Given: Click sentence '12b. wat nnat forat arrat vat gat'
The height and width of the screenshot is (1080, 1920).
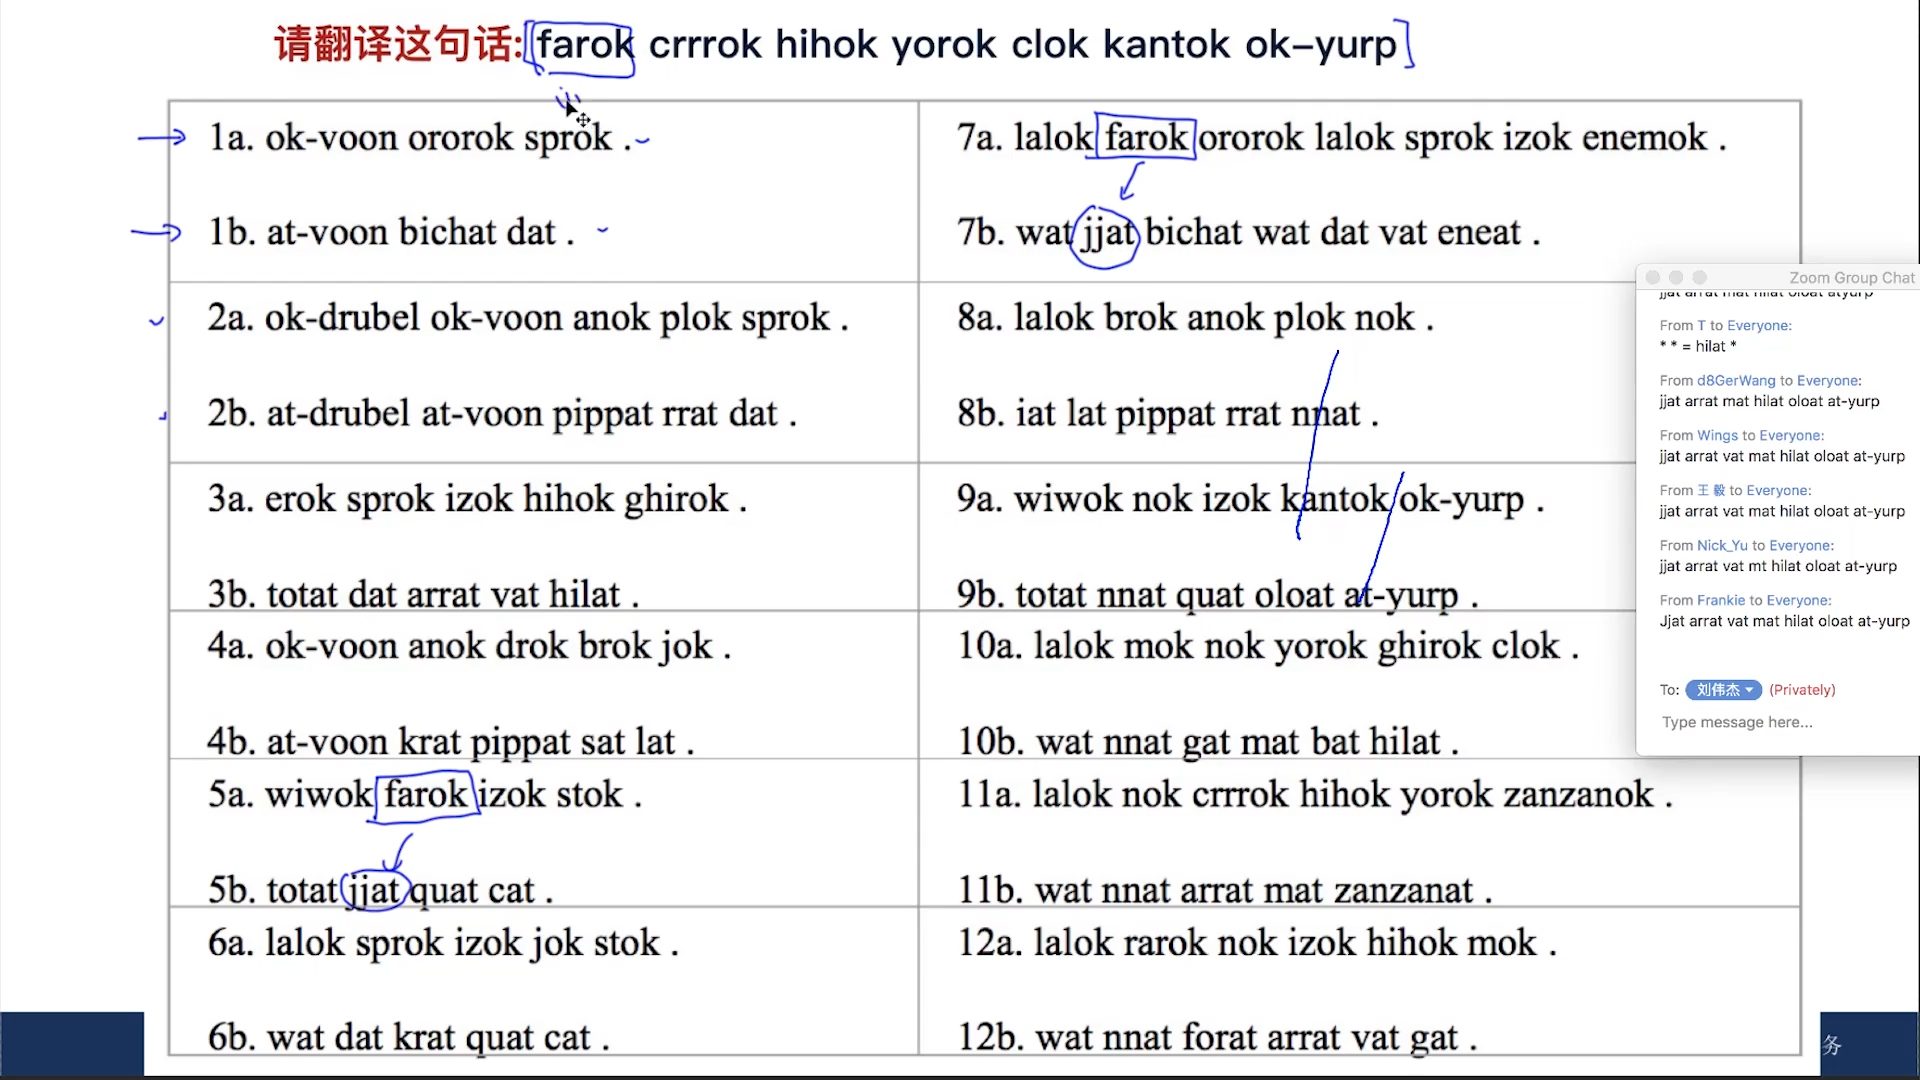Looking at the screenshot, I should (x=1217, y=1038).
